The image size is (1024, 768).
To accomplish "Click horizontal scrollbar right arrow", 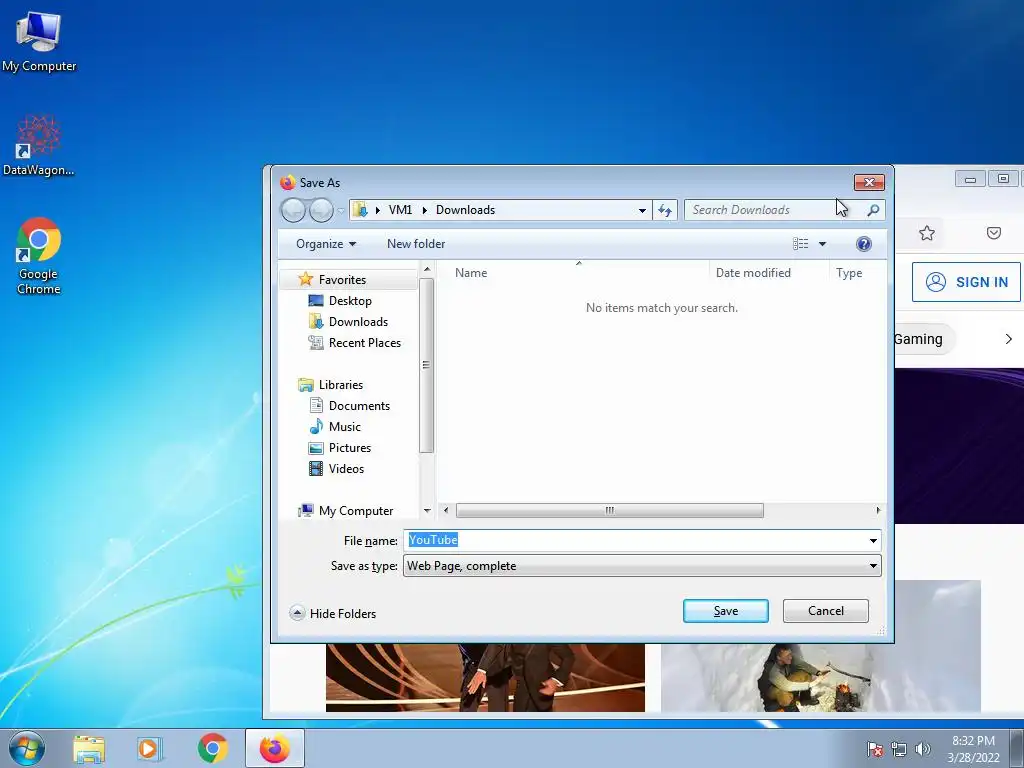I will 878,511.
